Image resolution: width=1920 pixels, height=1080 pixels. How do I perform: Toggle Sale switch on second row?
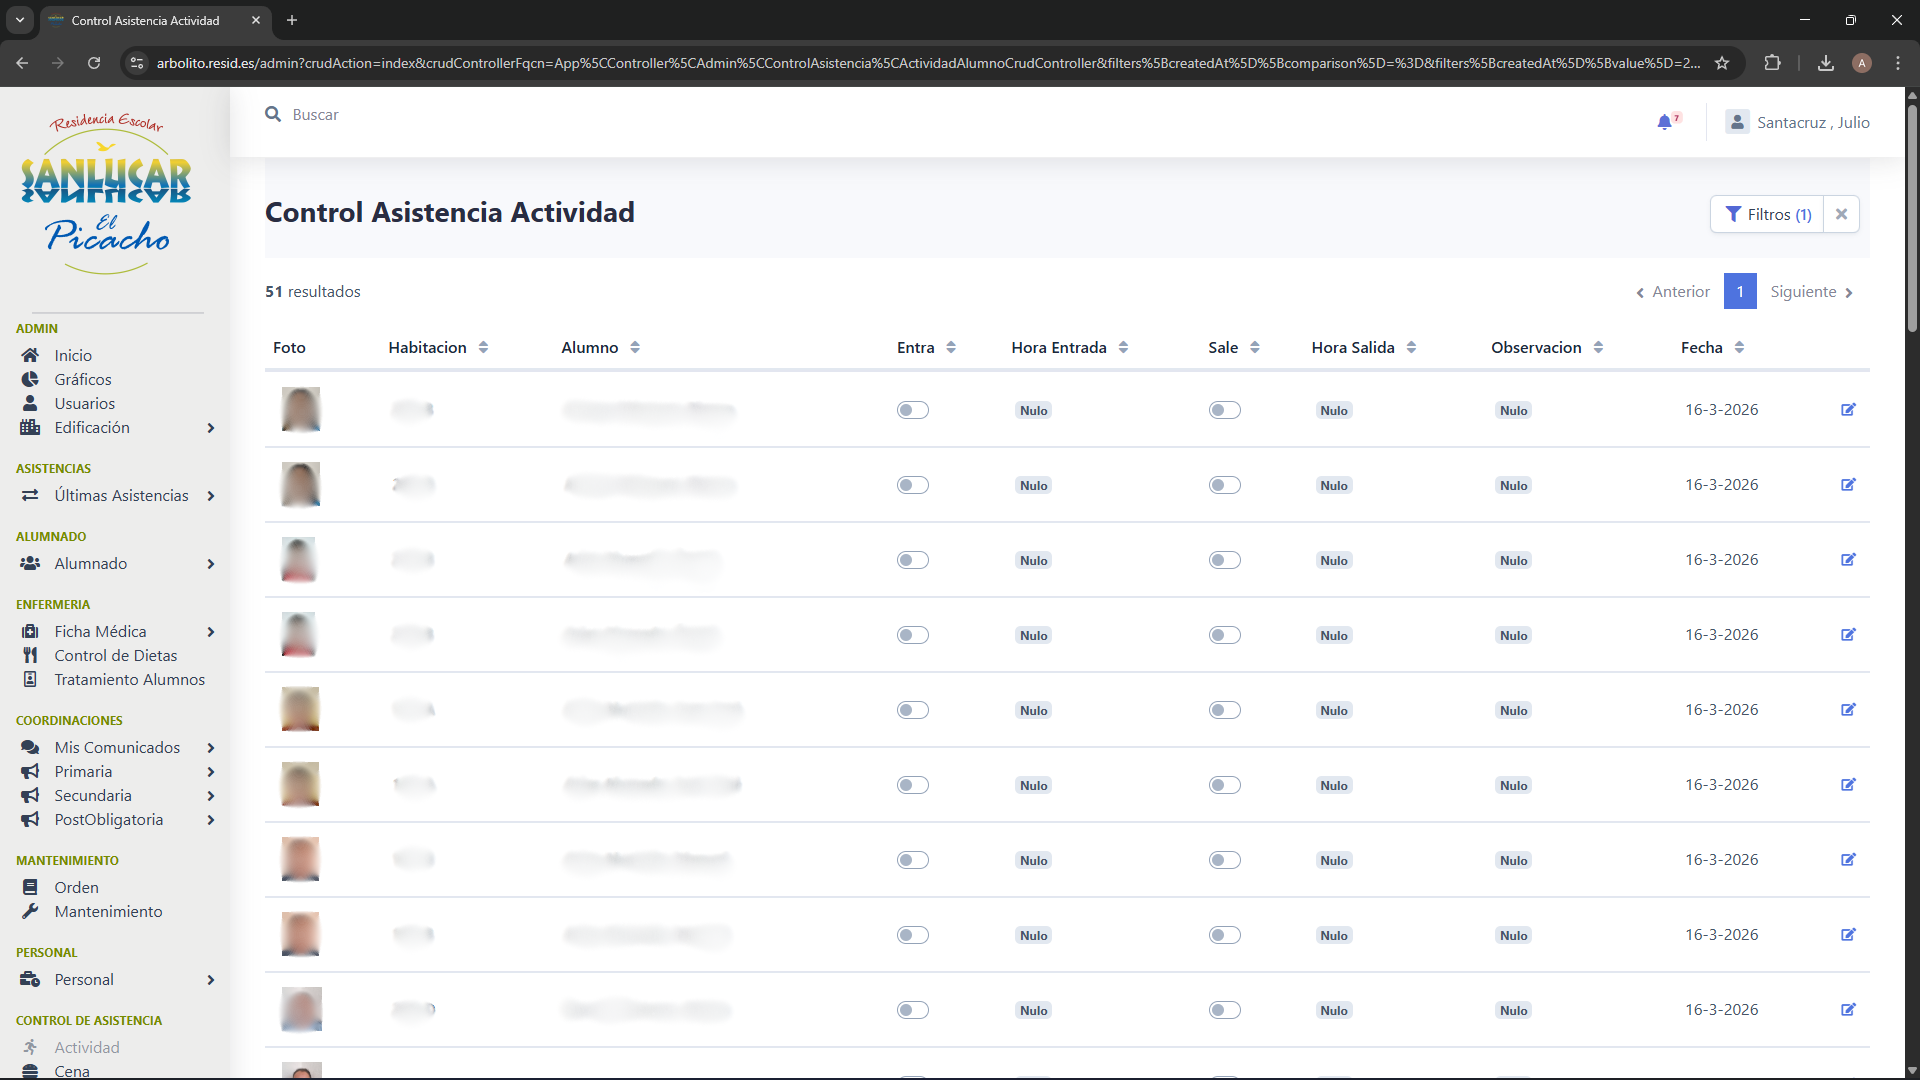(x=1224, y=485)
